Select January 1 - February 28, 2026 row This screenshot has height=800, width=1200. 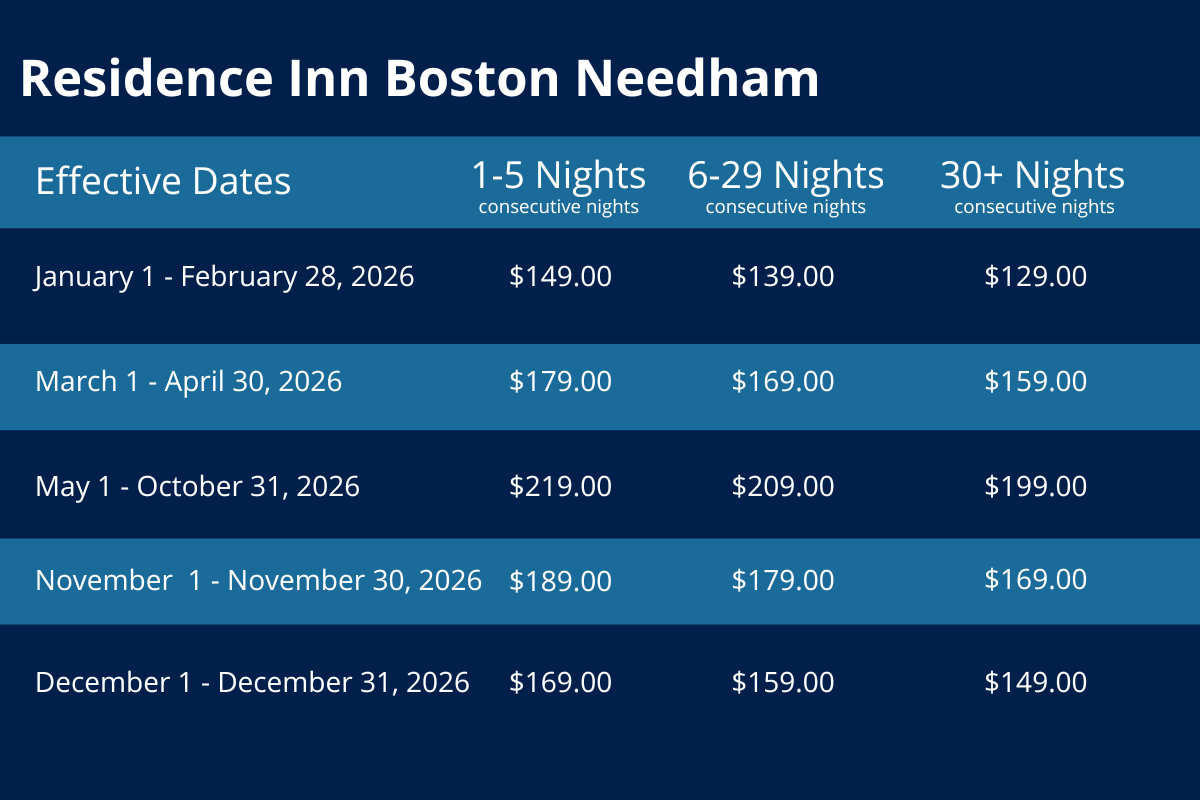[x=224, y=277]
